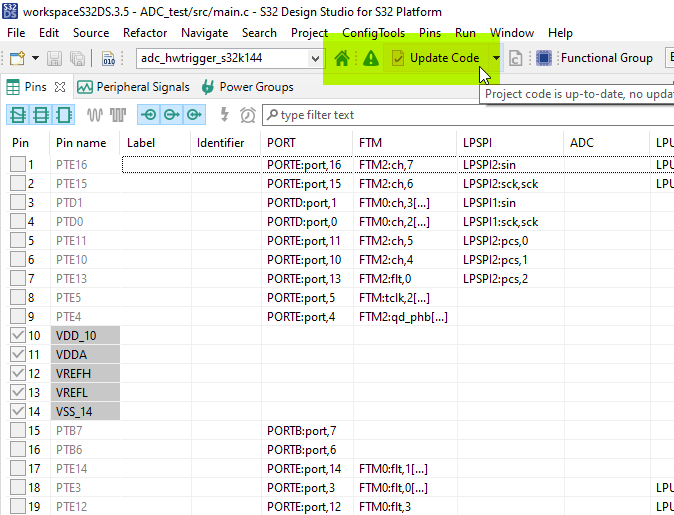Screen dimensions: 674x515
Task: Check the box for pin 3 PTD1
Action: [x=18, y=202]
